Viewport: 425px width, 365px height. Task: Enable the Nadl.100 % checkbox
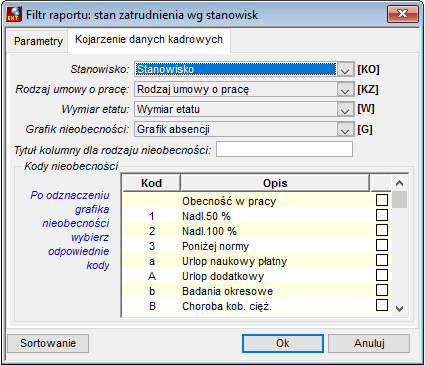[x=382, y=230]
